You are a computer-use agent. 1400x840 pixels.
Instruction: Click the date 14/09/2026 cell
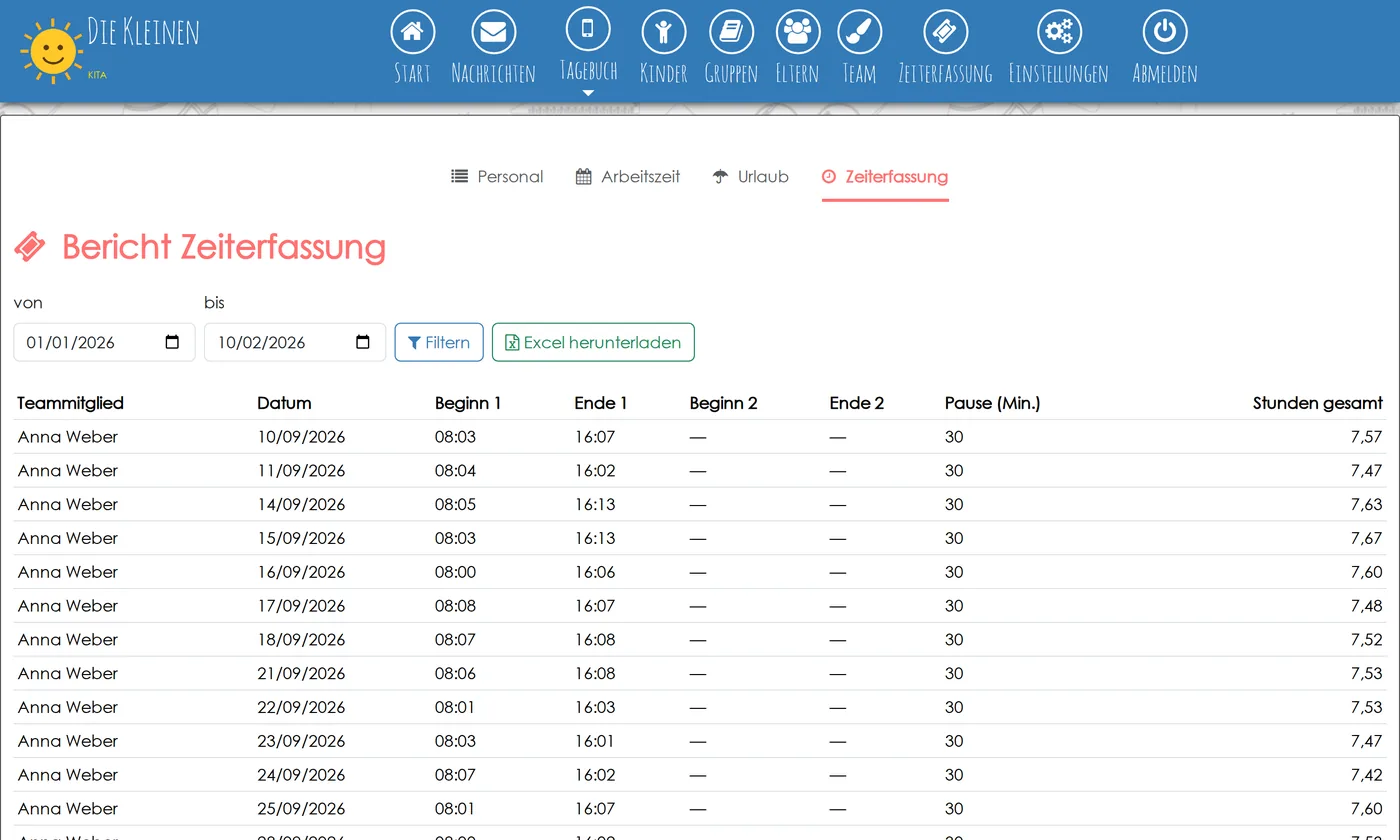301,505
